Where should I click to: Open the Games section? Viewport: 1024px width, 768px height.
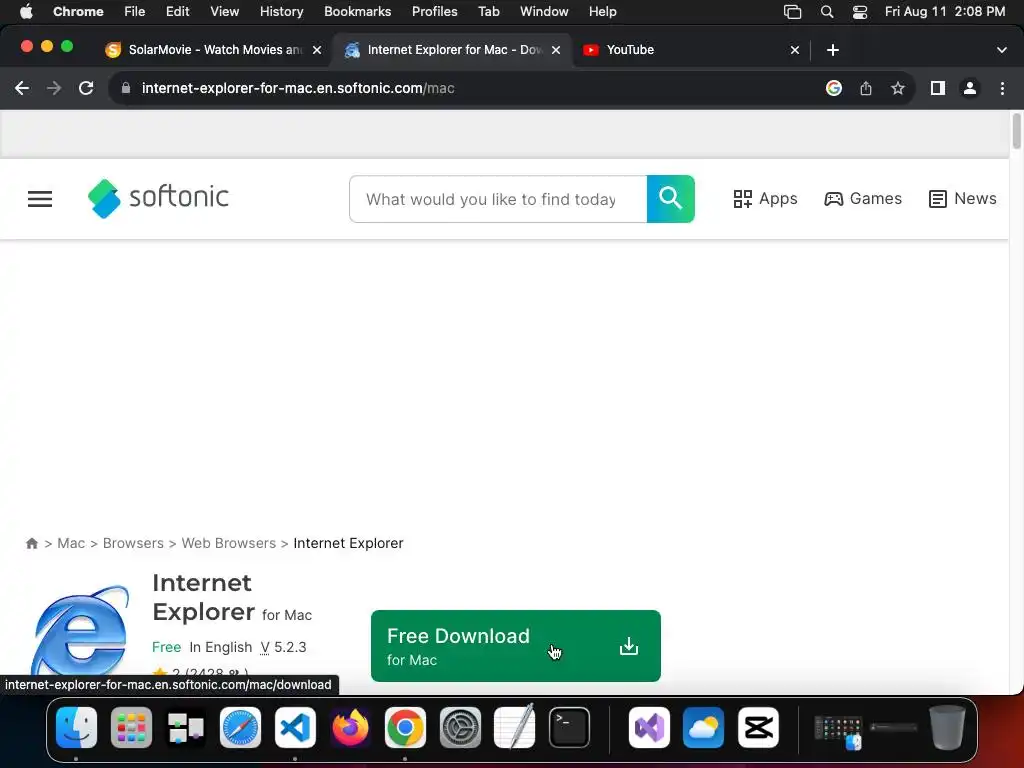coord(863,199)
